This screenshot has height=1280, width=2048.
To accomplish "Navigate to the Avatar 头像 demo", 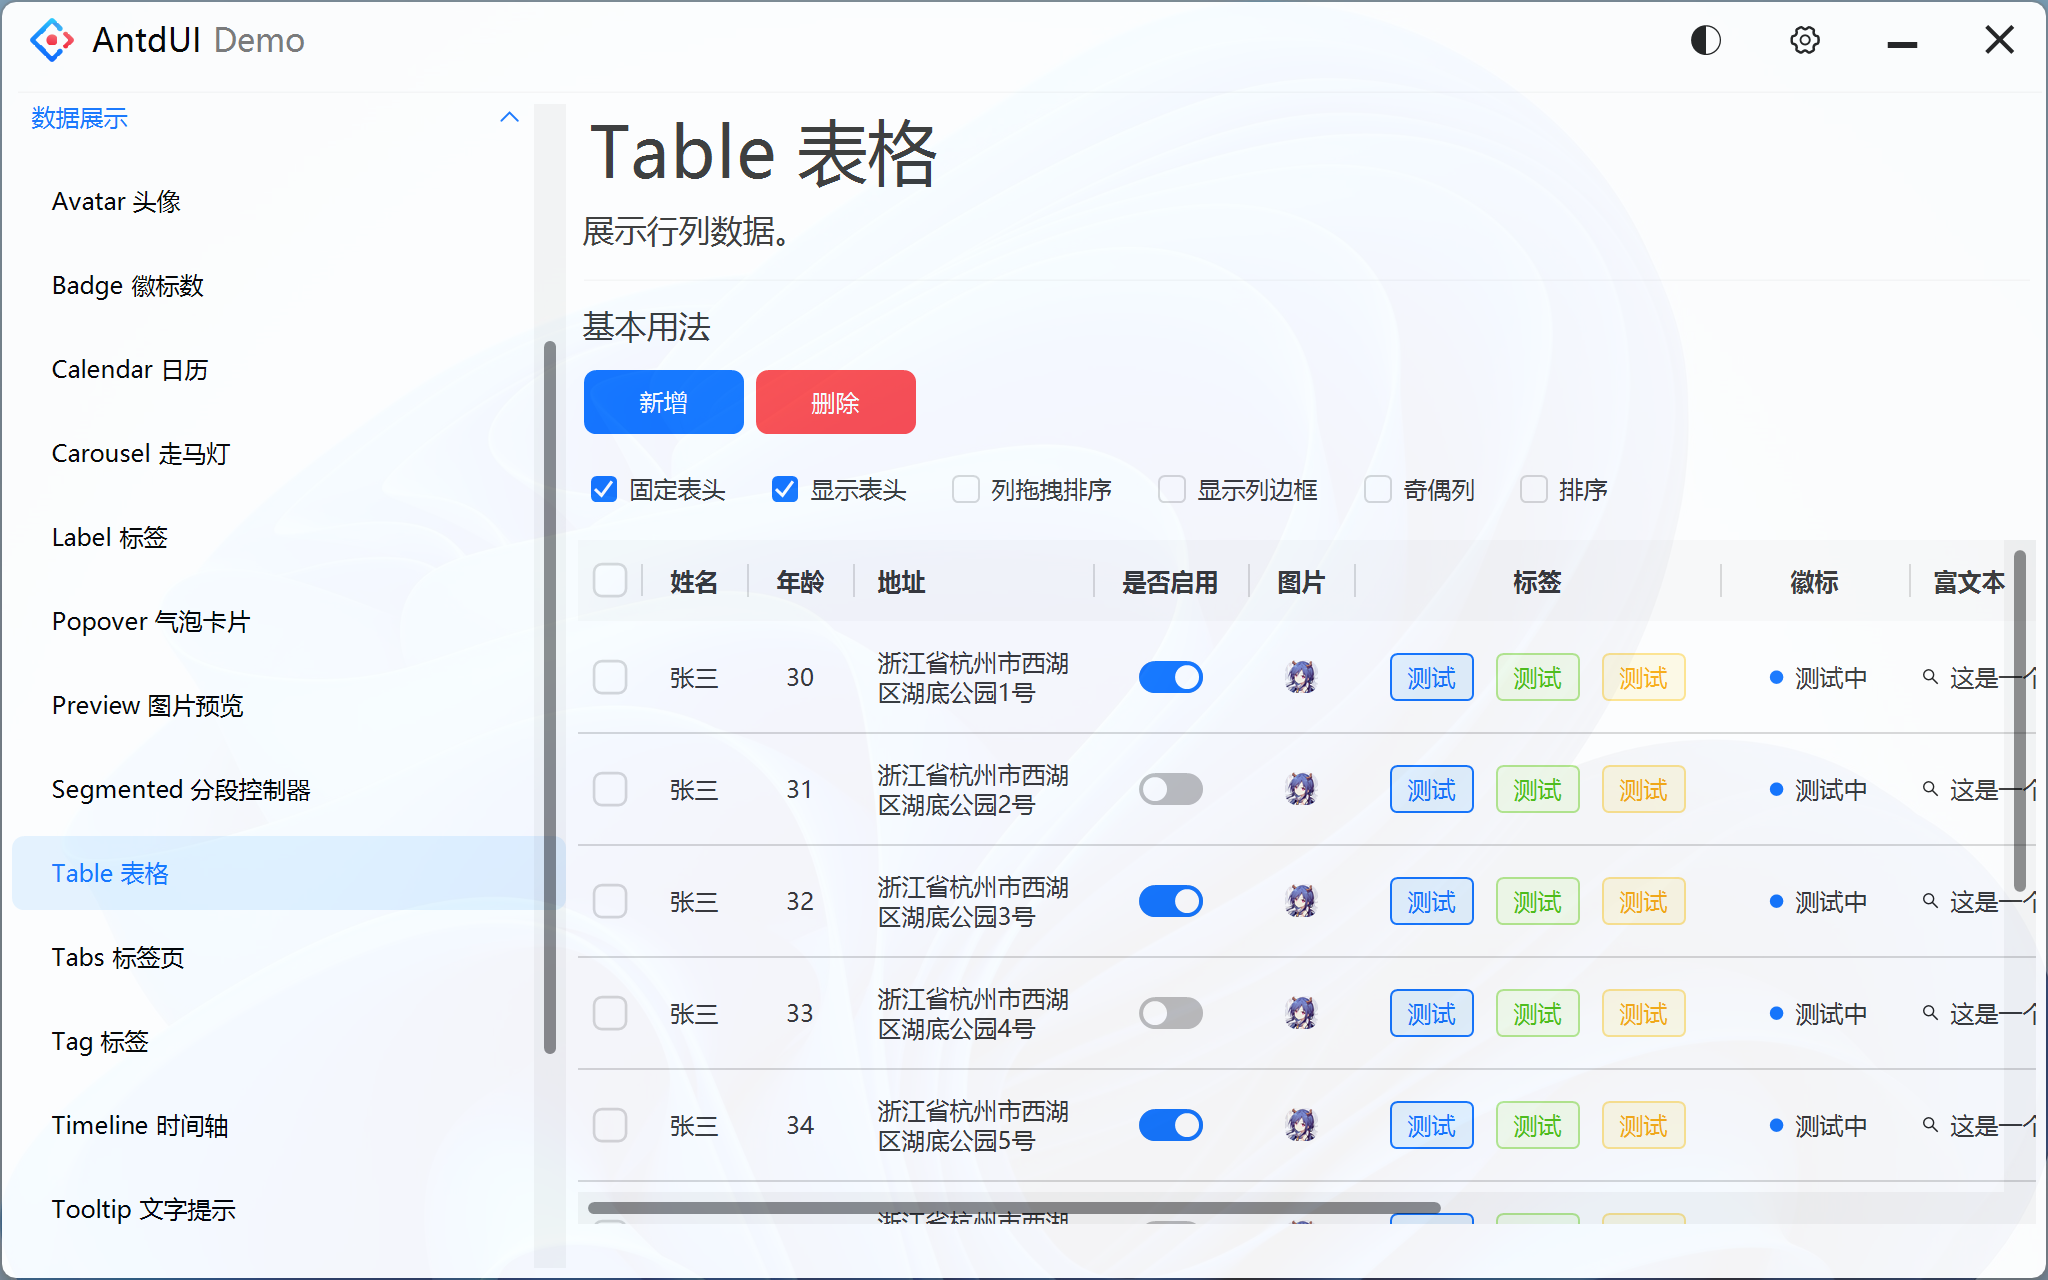I will tap(116, 201).
